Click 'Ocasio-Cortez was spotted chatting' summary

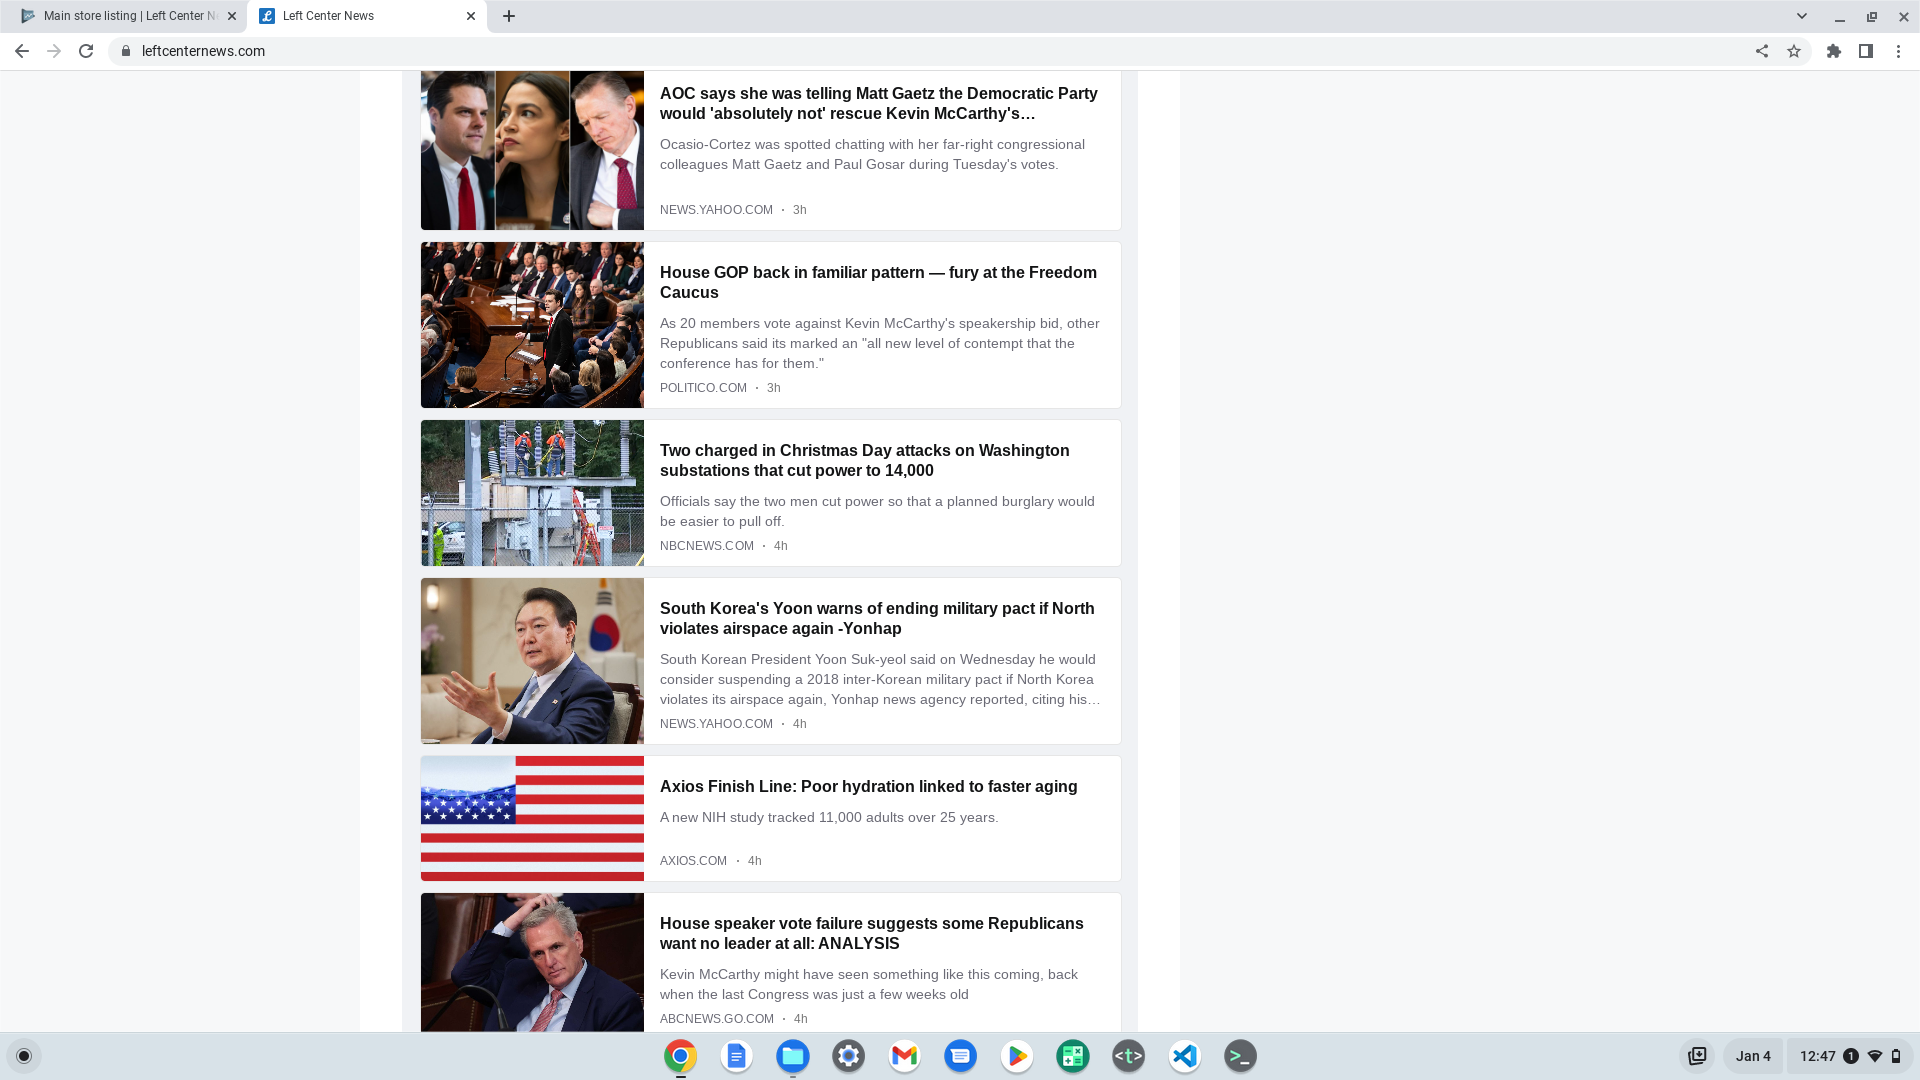(x=872, y=154)
